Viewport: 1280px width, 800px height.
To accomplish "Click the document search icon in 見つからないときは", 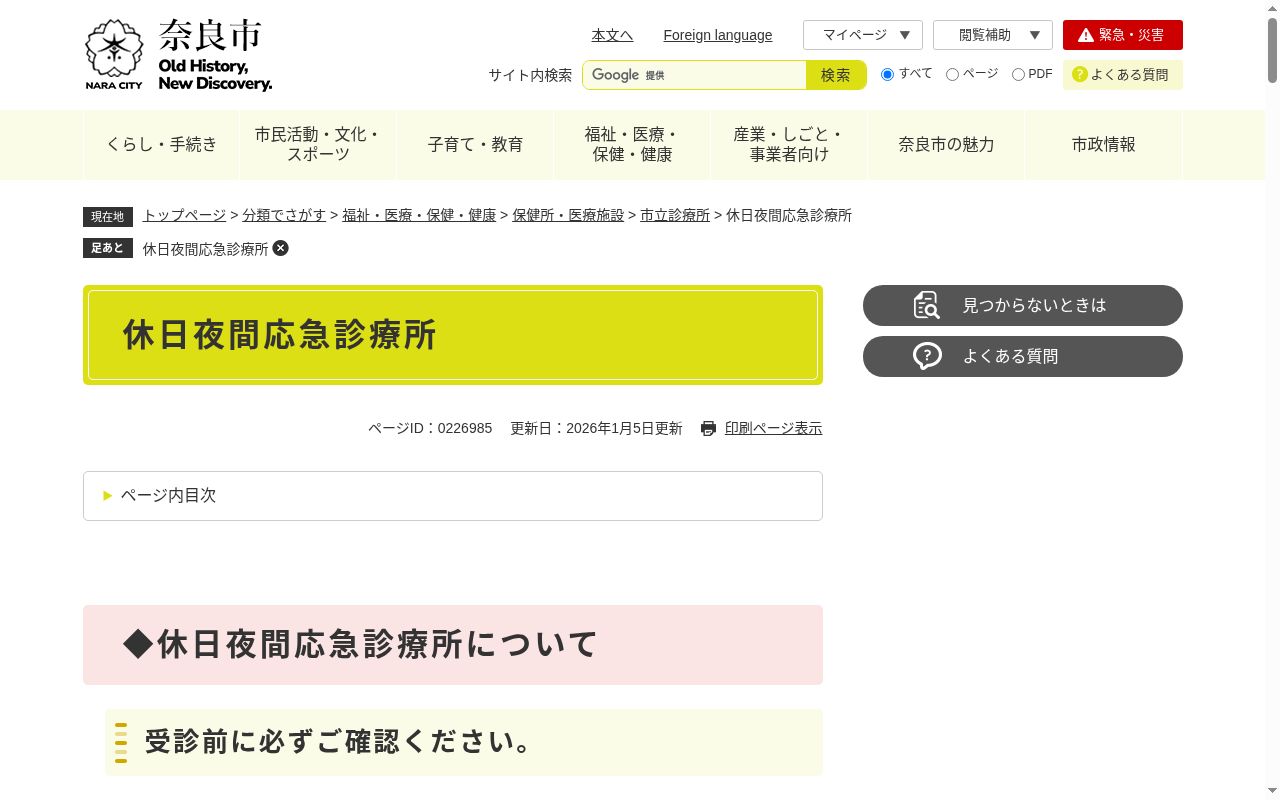I will pos(927,305).
